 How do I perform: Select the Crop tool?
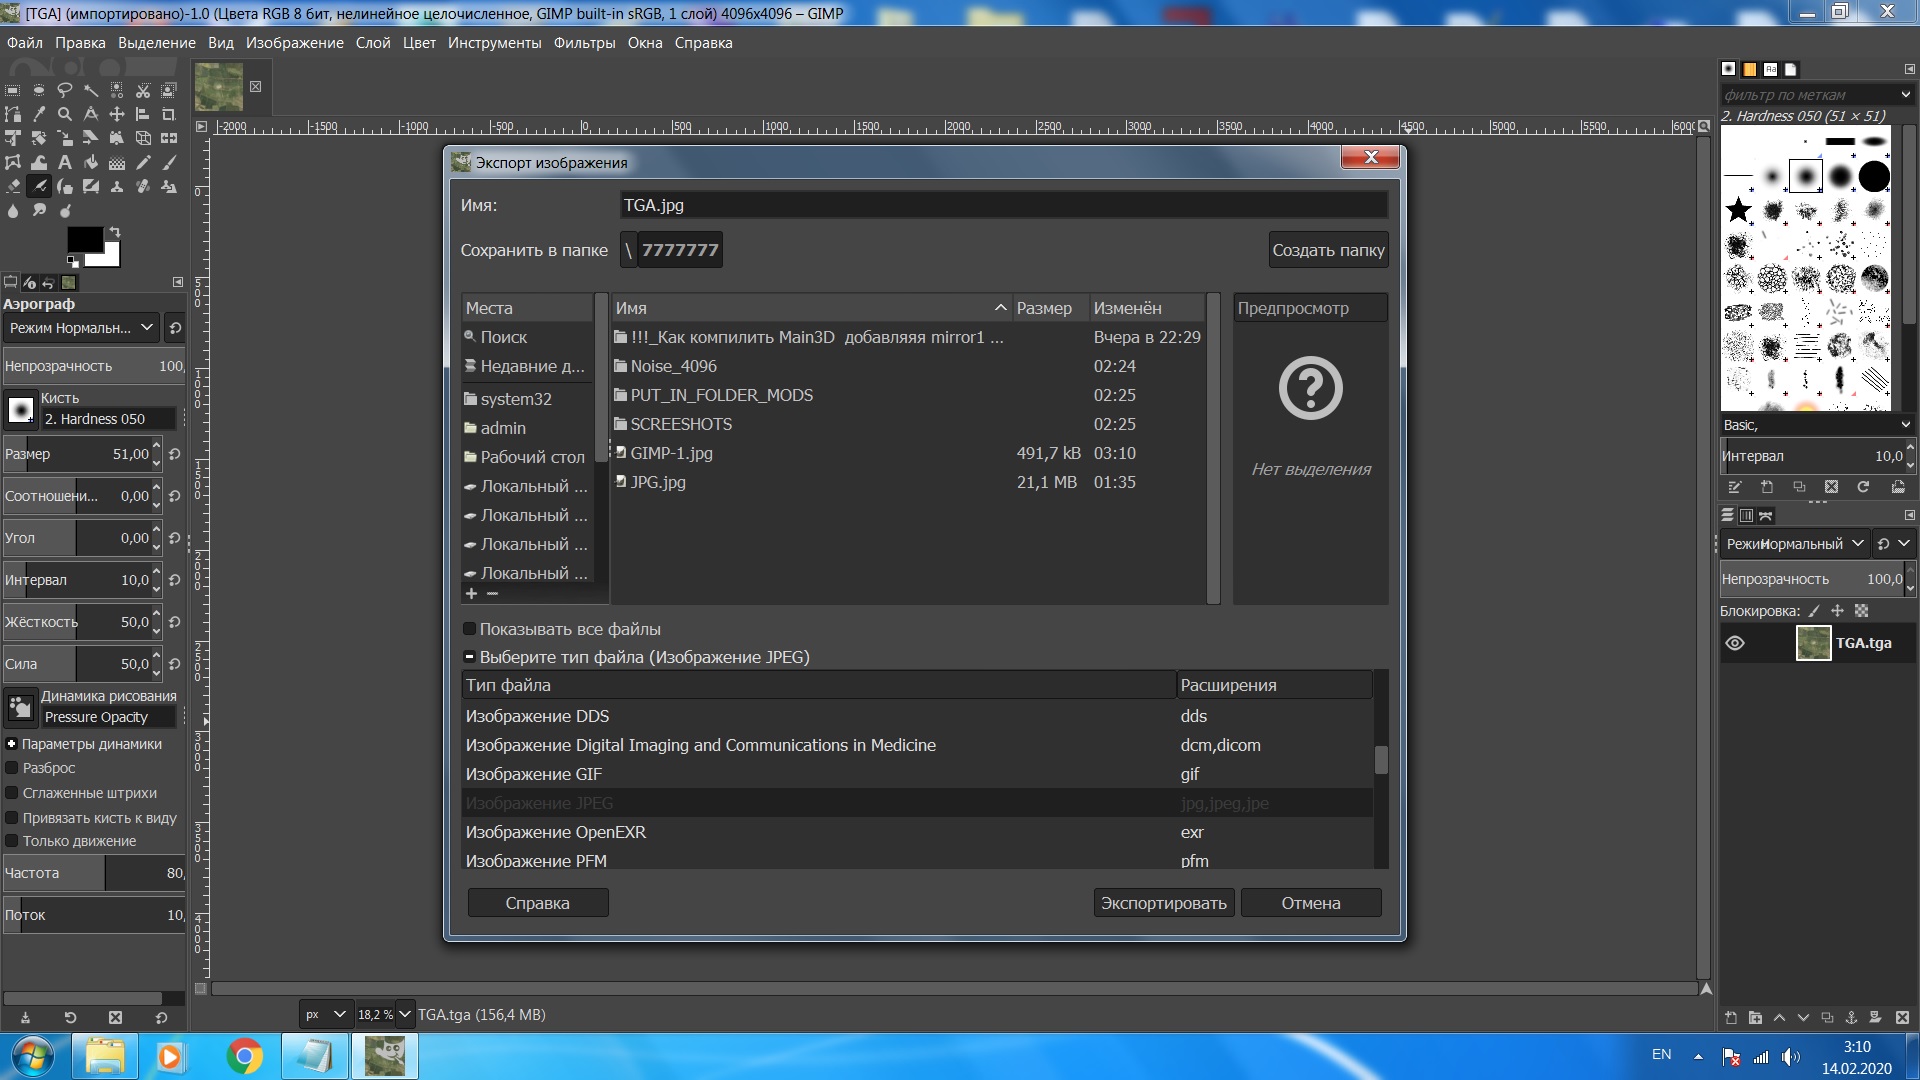tap(169, 114)
